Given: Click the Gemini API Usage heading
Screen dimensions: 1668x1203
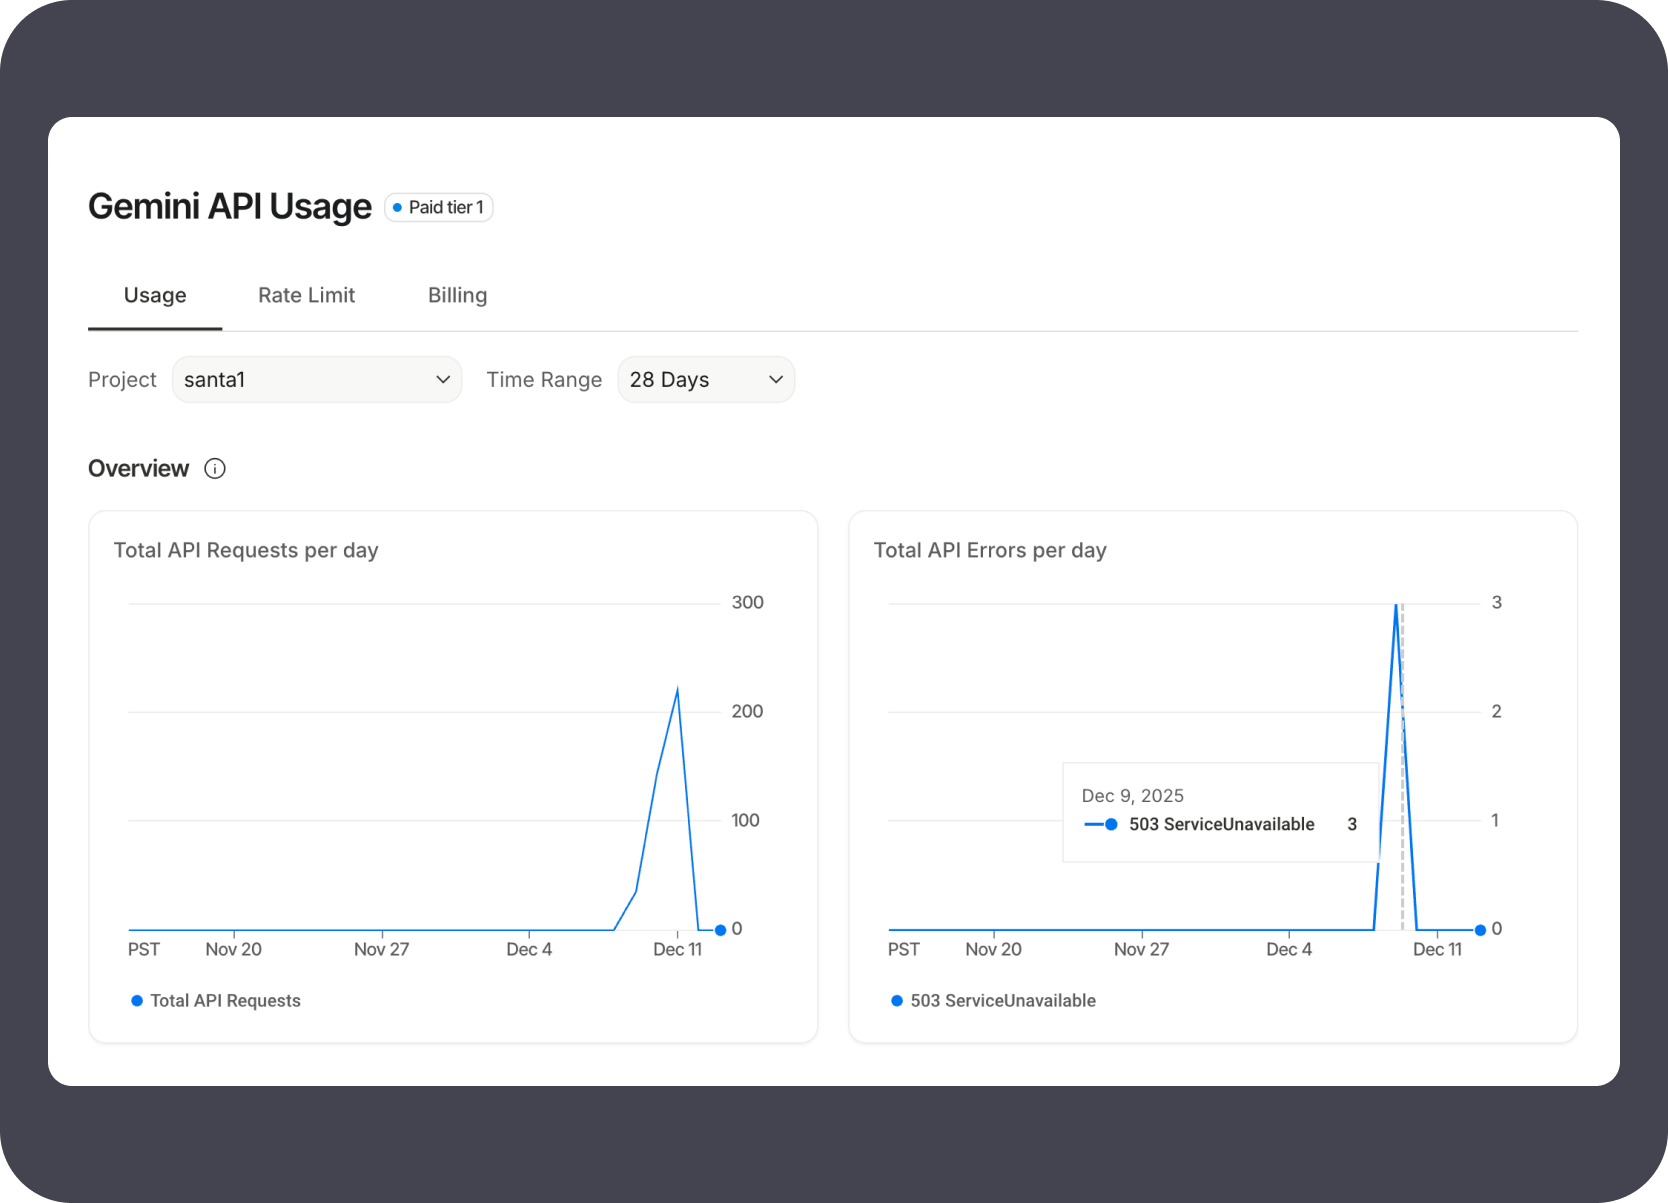Looking at the screenshot, I should [x=230, y=206].
